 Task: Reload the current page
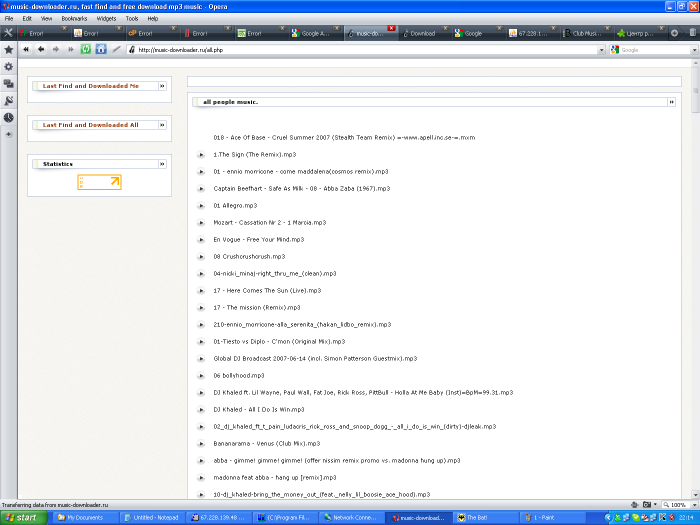[86, 50]
